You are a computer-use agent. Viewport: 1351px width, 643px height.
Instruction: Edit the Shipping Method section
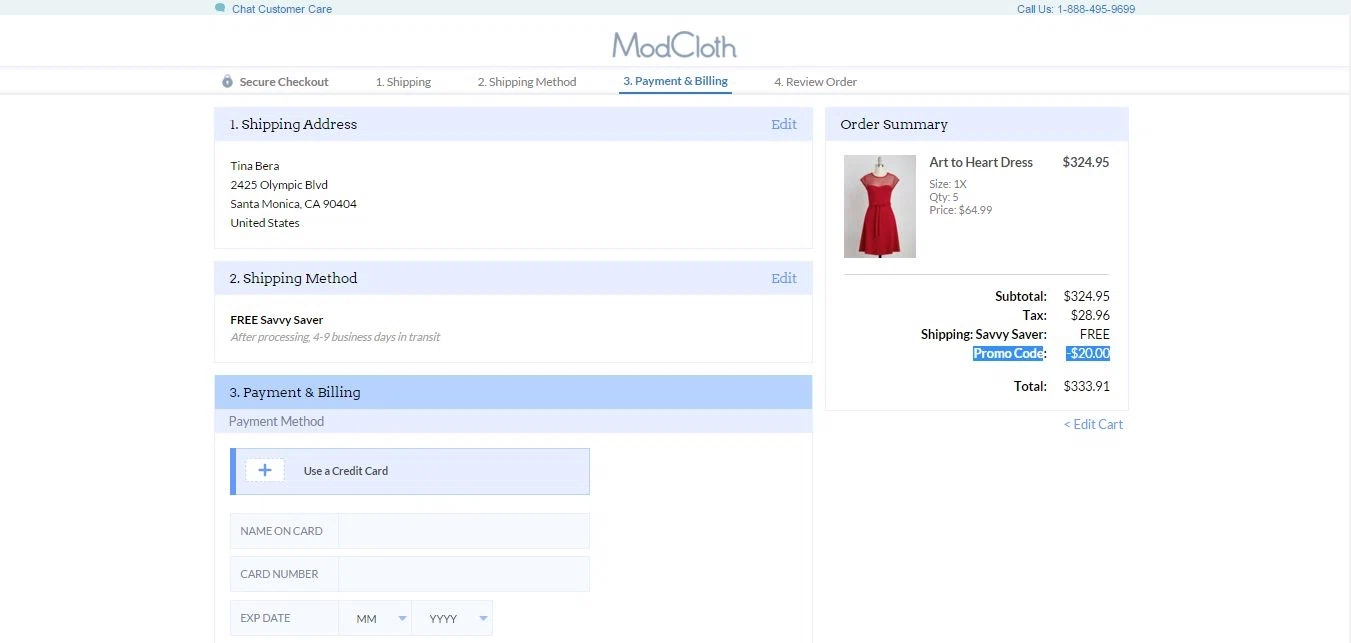point(784,278)
